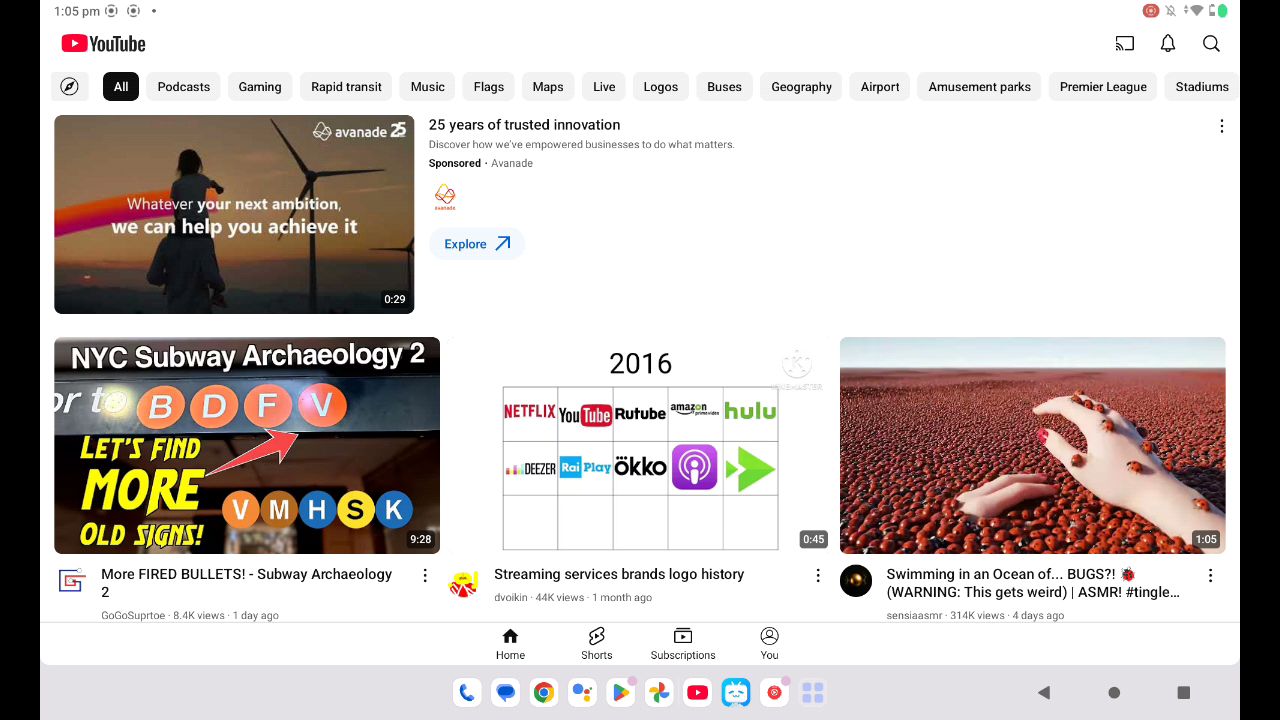Tap the Android recent apps square button

click(1184, 692)
